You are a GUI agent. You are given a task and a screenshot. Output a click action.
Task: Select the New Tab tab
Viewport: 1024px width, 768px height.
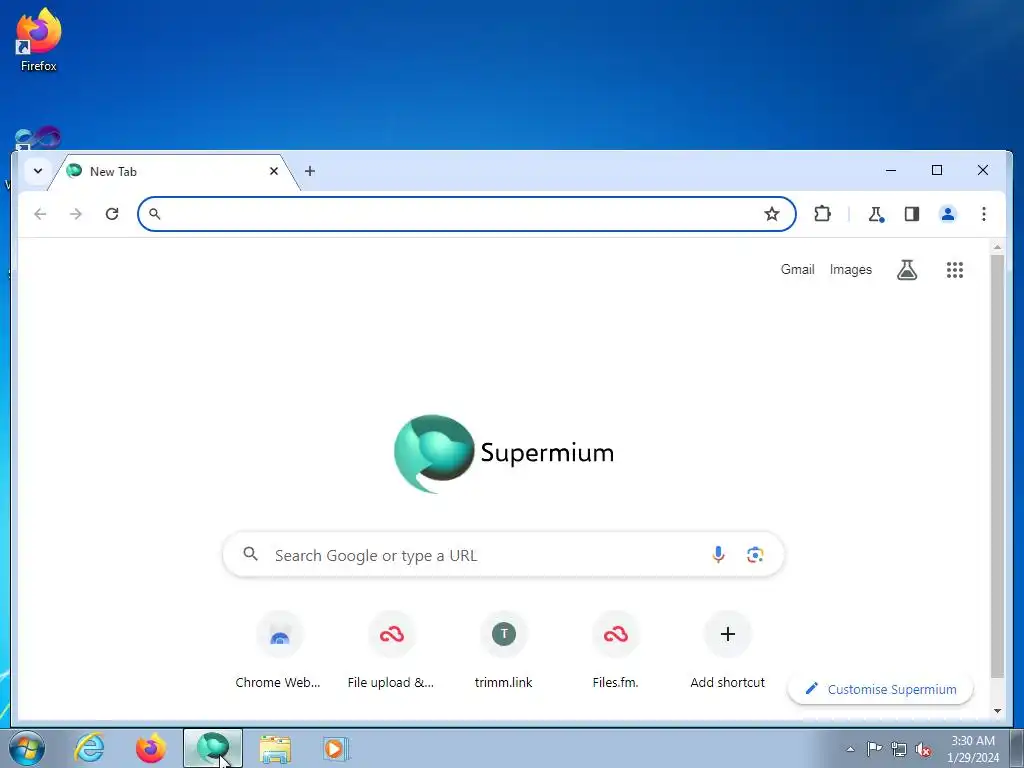(x=173, y=172)
